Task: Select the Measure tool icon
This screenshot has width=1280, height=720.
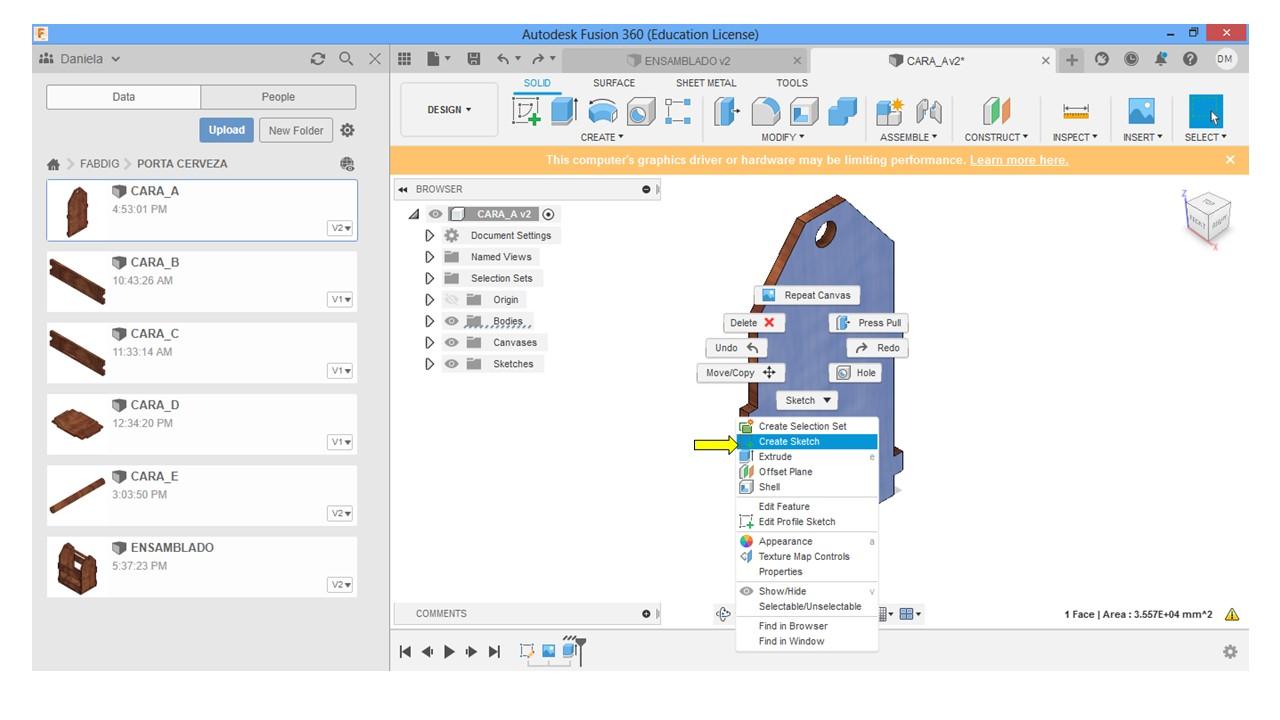Action: click(1076, 112)
